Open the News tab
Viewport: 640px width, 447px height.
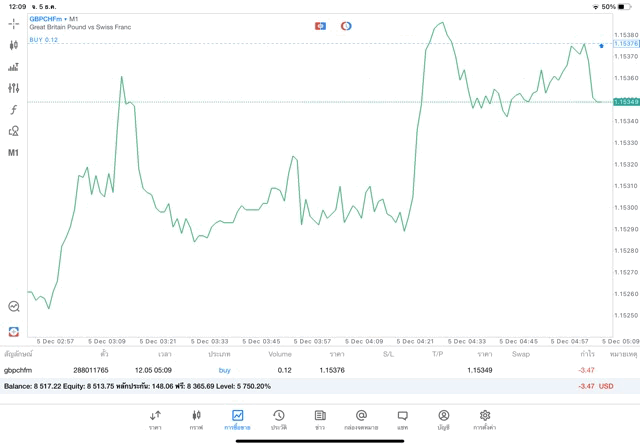click(320, 420)
